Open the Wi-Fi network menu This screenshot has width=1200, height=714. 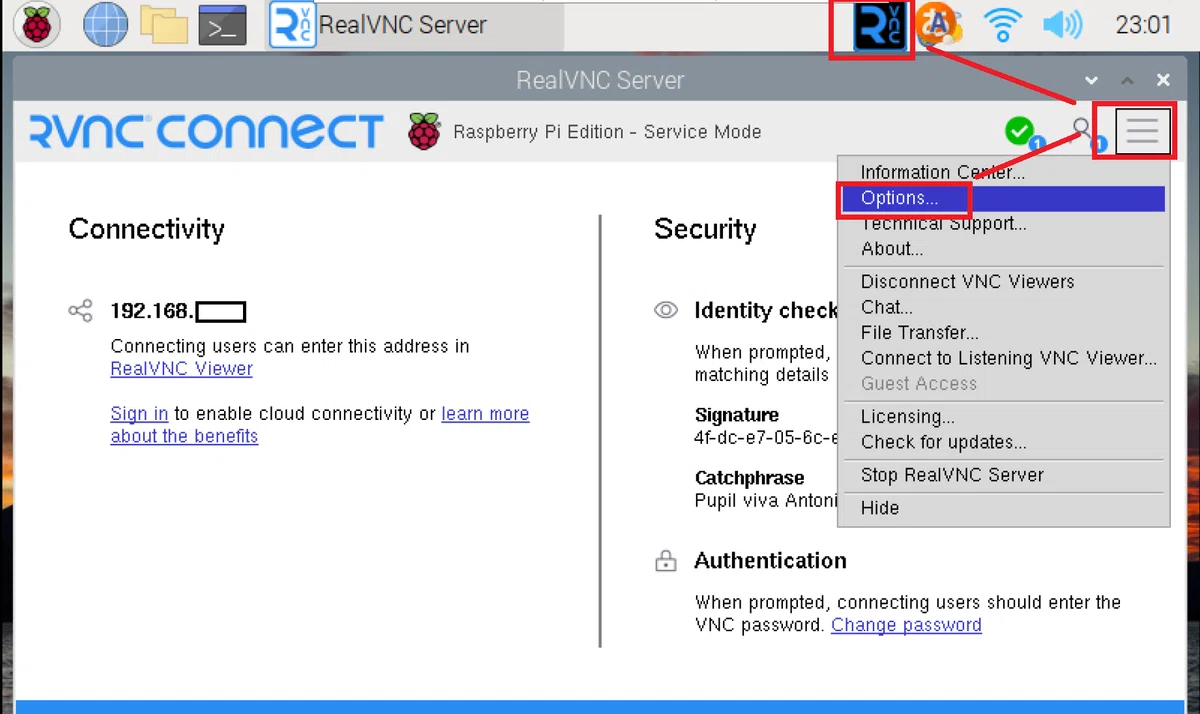click(1000, 25)
